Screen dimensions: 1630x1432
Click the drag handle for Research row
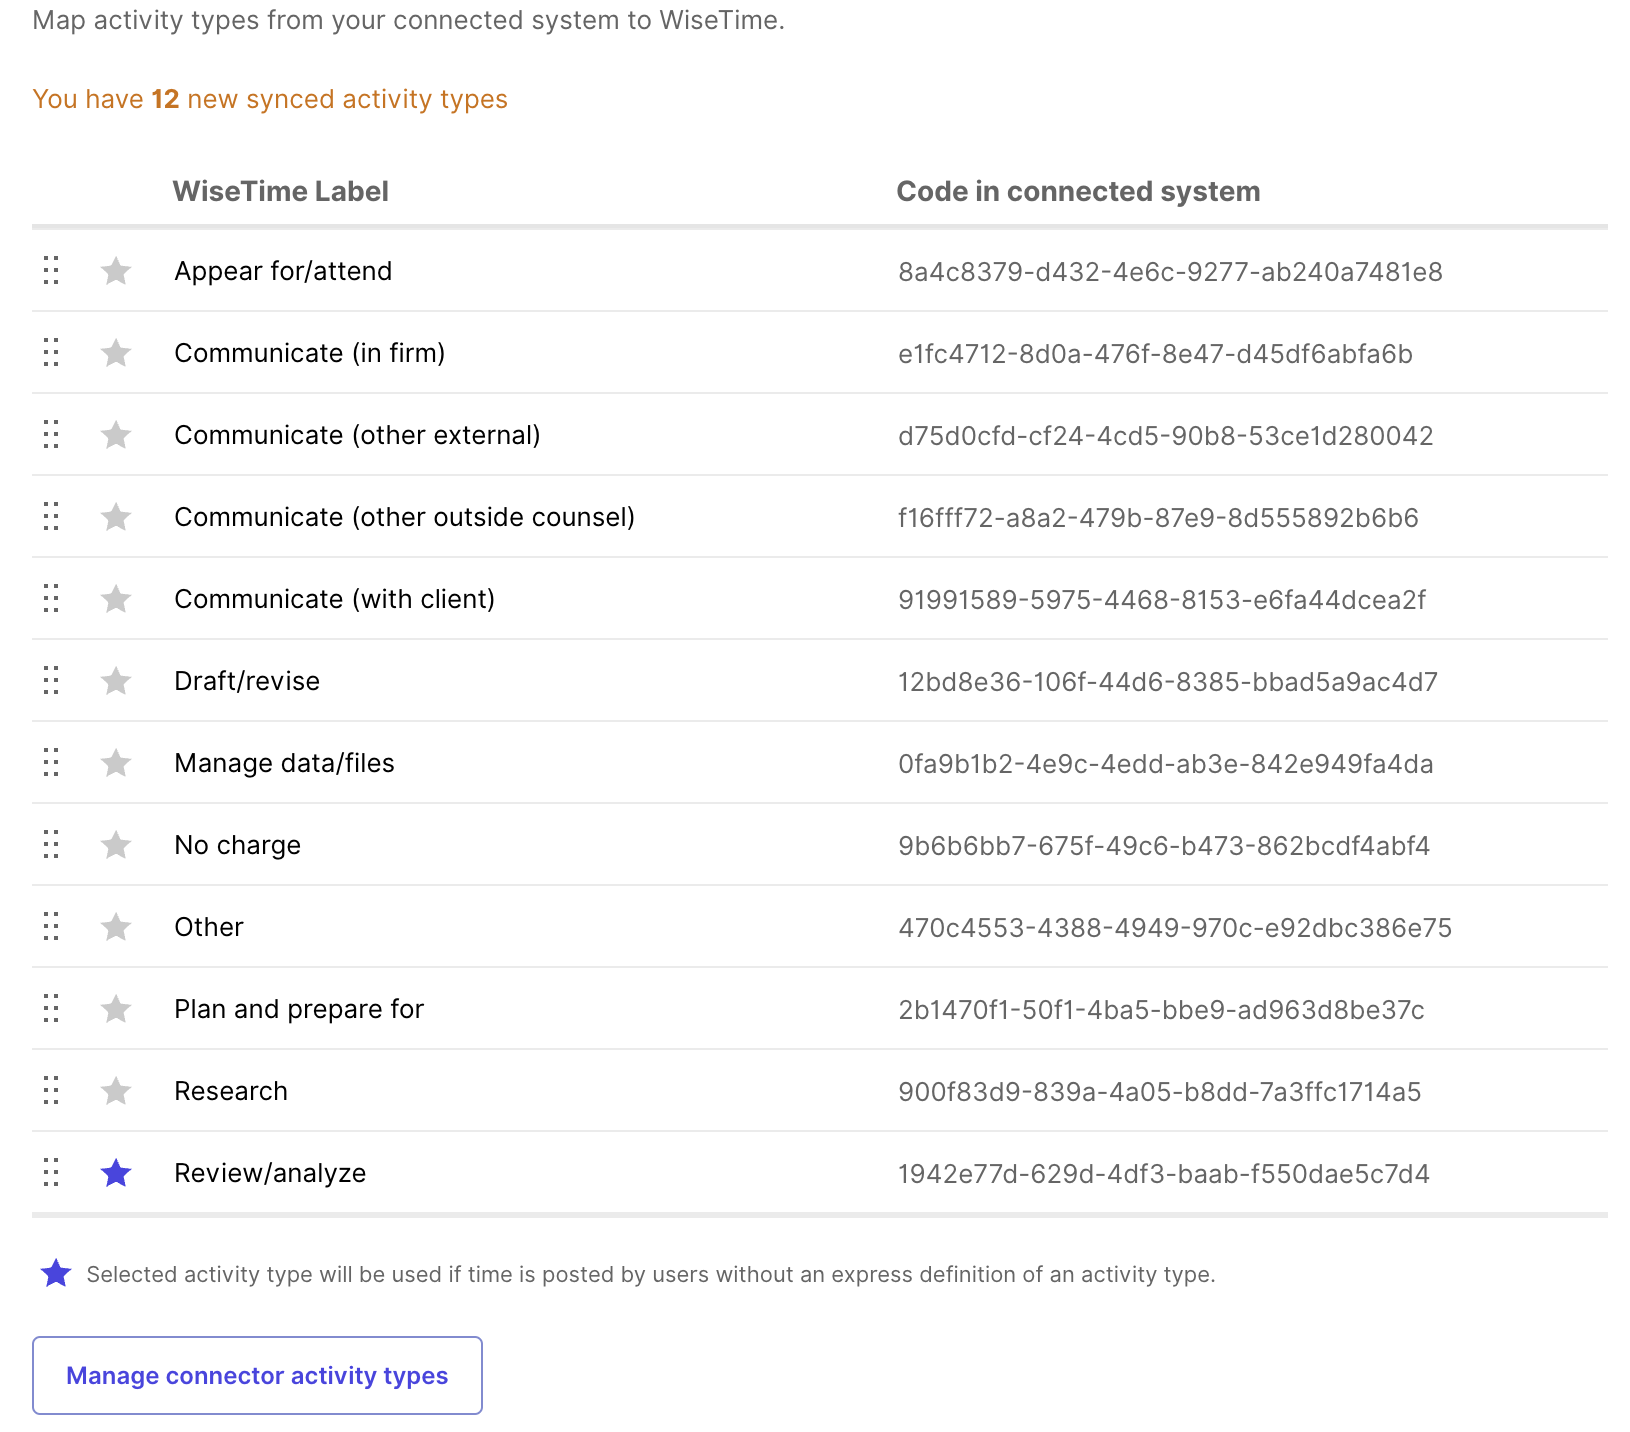[51, 1091]
